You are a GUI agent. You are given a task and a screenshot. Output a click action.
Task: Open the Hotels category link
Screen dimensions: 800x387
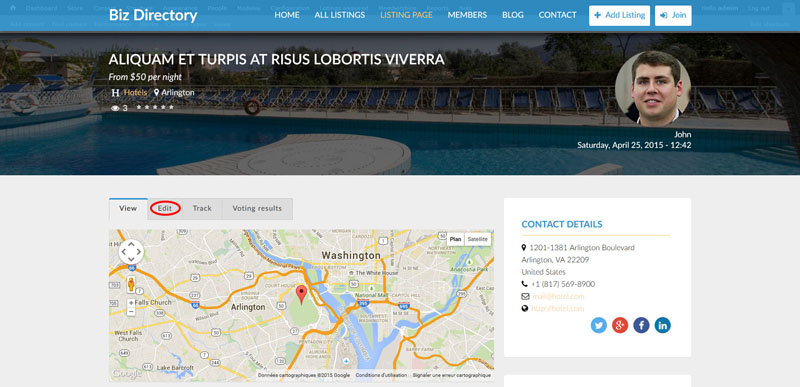click(x=135, y=93)
